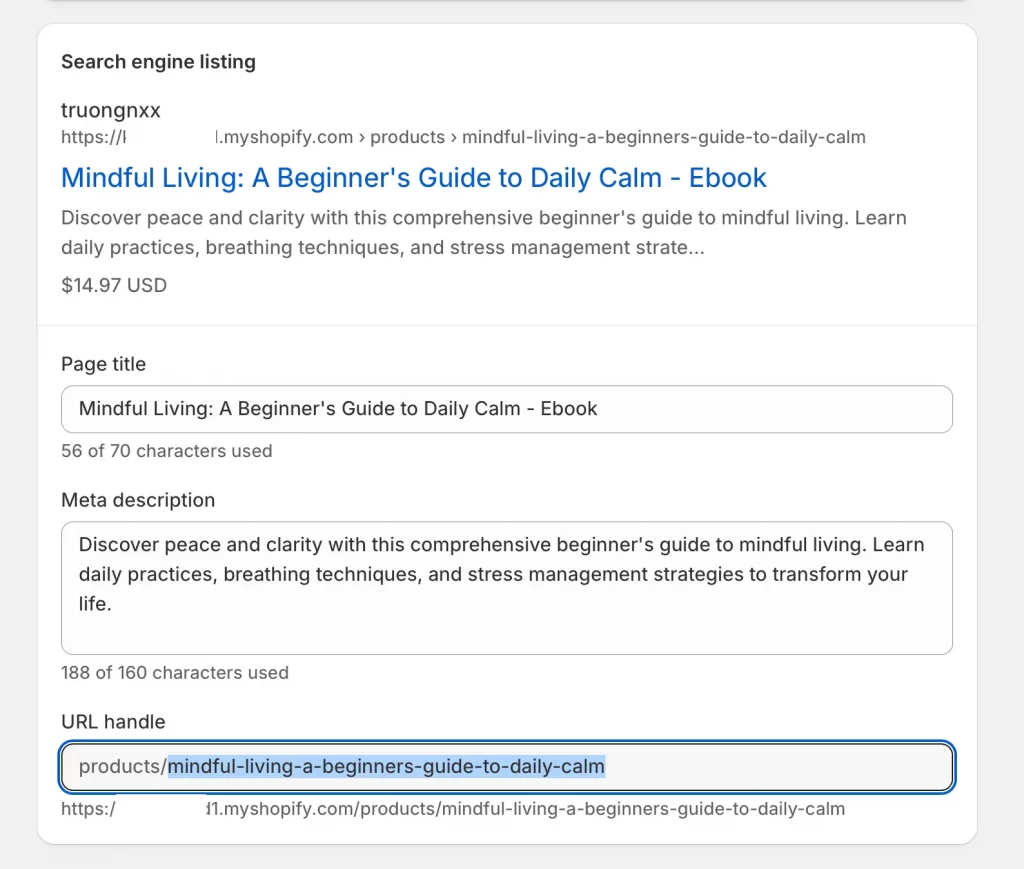
Task: Click the full product URL below the handle field
Action: point(450,809)
